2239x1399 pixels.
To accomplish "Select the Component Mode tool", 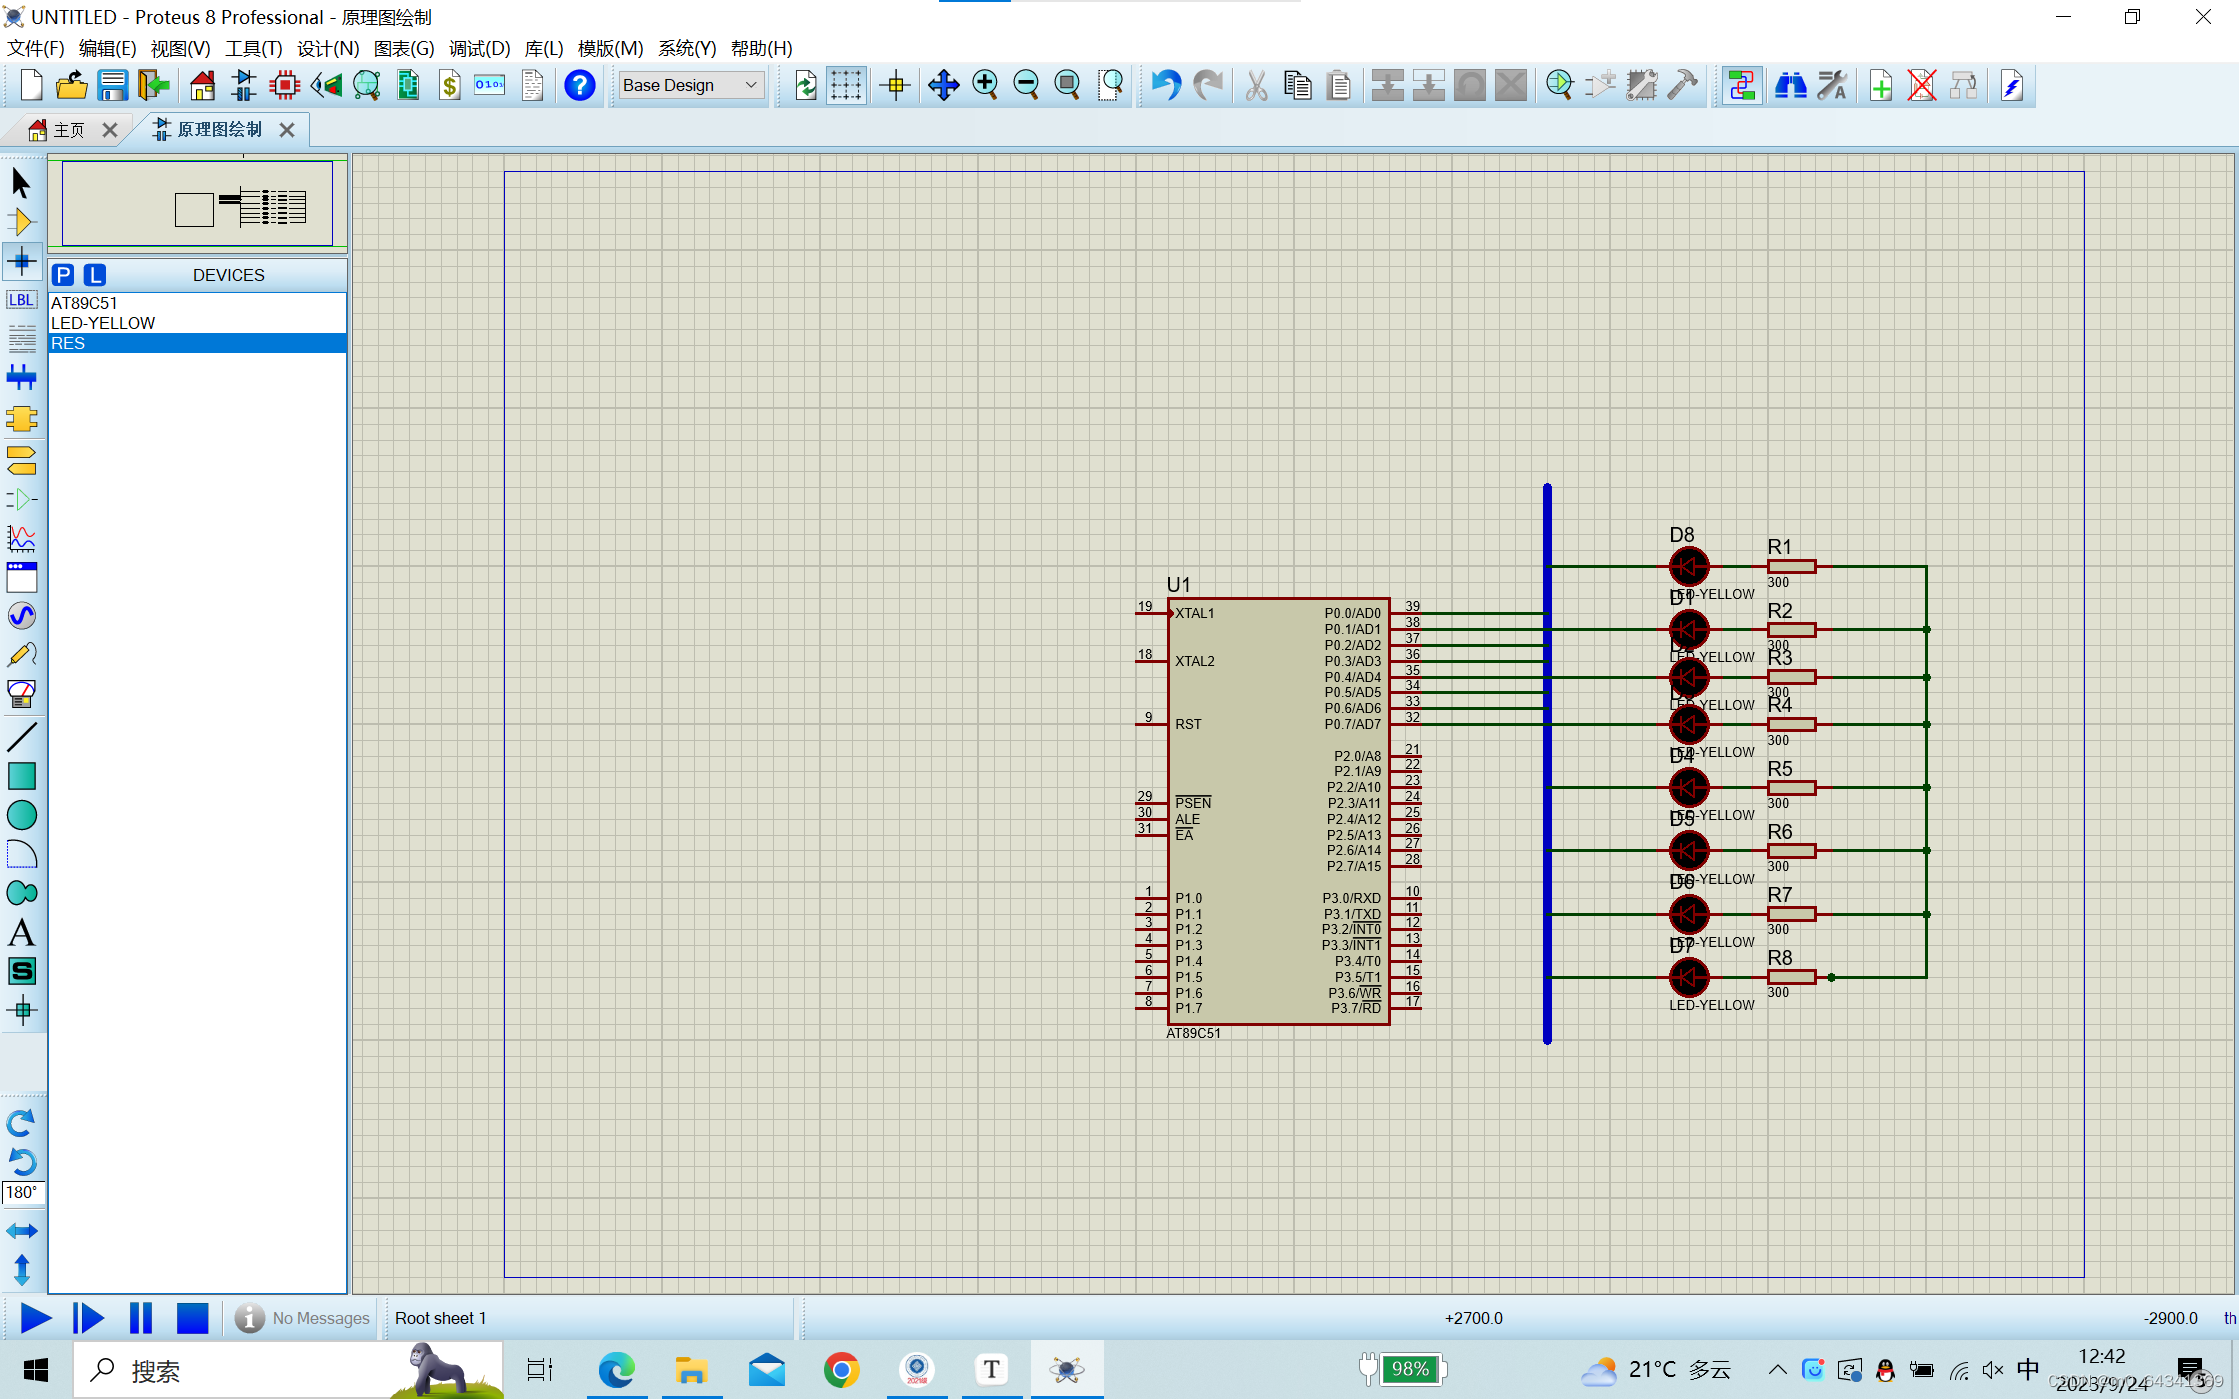I will click(21, 222).
